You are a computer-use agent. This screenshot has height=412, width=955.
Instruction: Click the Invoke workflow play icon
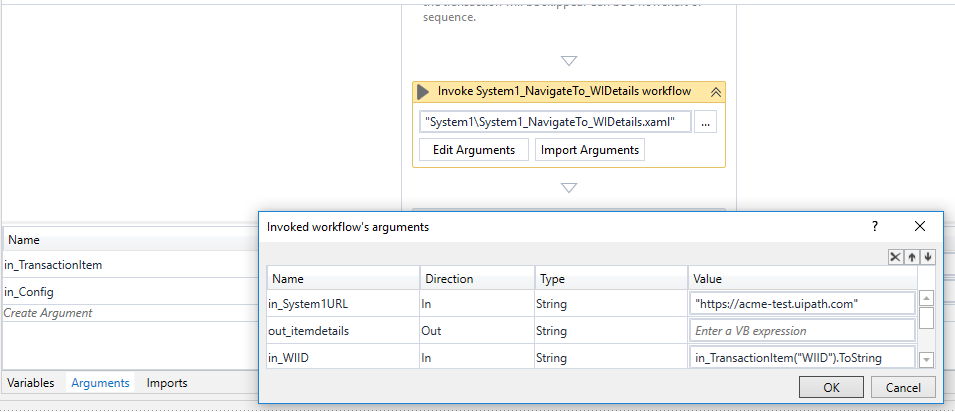point(424,92)
